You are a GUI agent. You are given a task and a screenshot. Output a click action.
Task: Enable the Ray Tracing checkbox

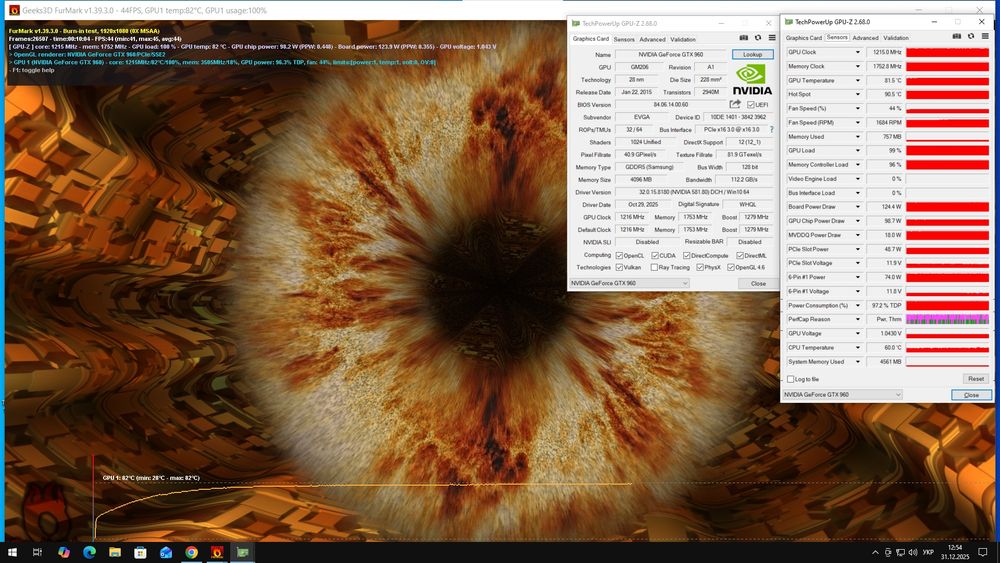(x=654, y=267)
